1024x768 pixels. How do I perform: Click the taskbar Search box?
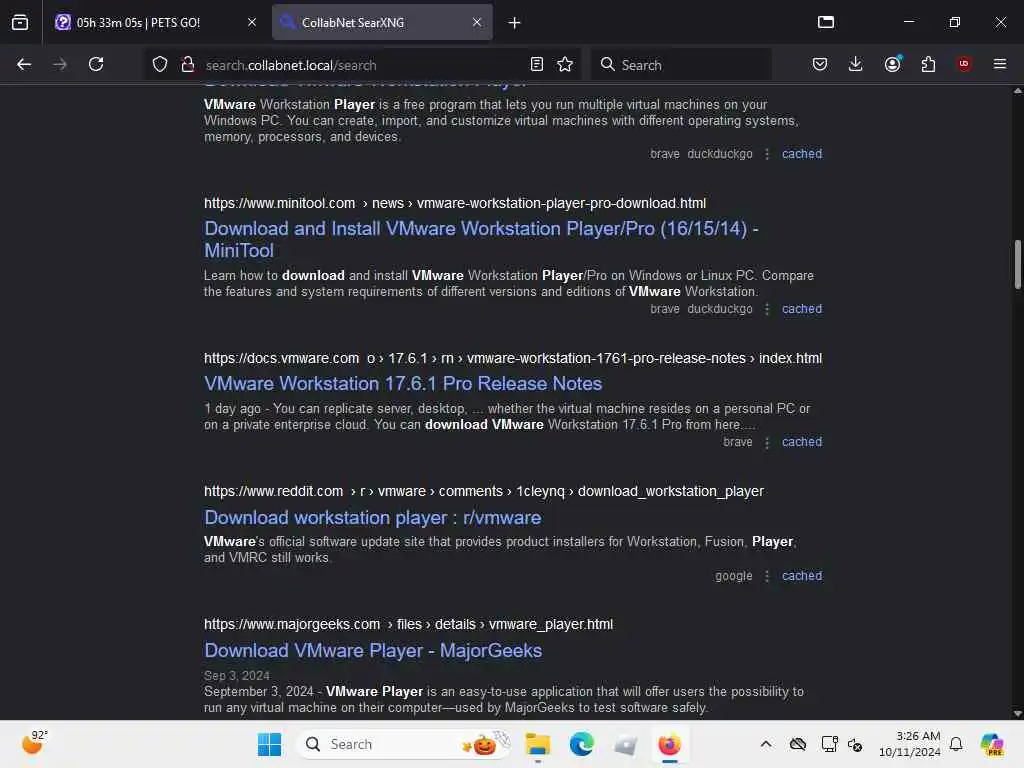404,744
